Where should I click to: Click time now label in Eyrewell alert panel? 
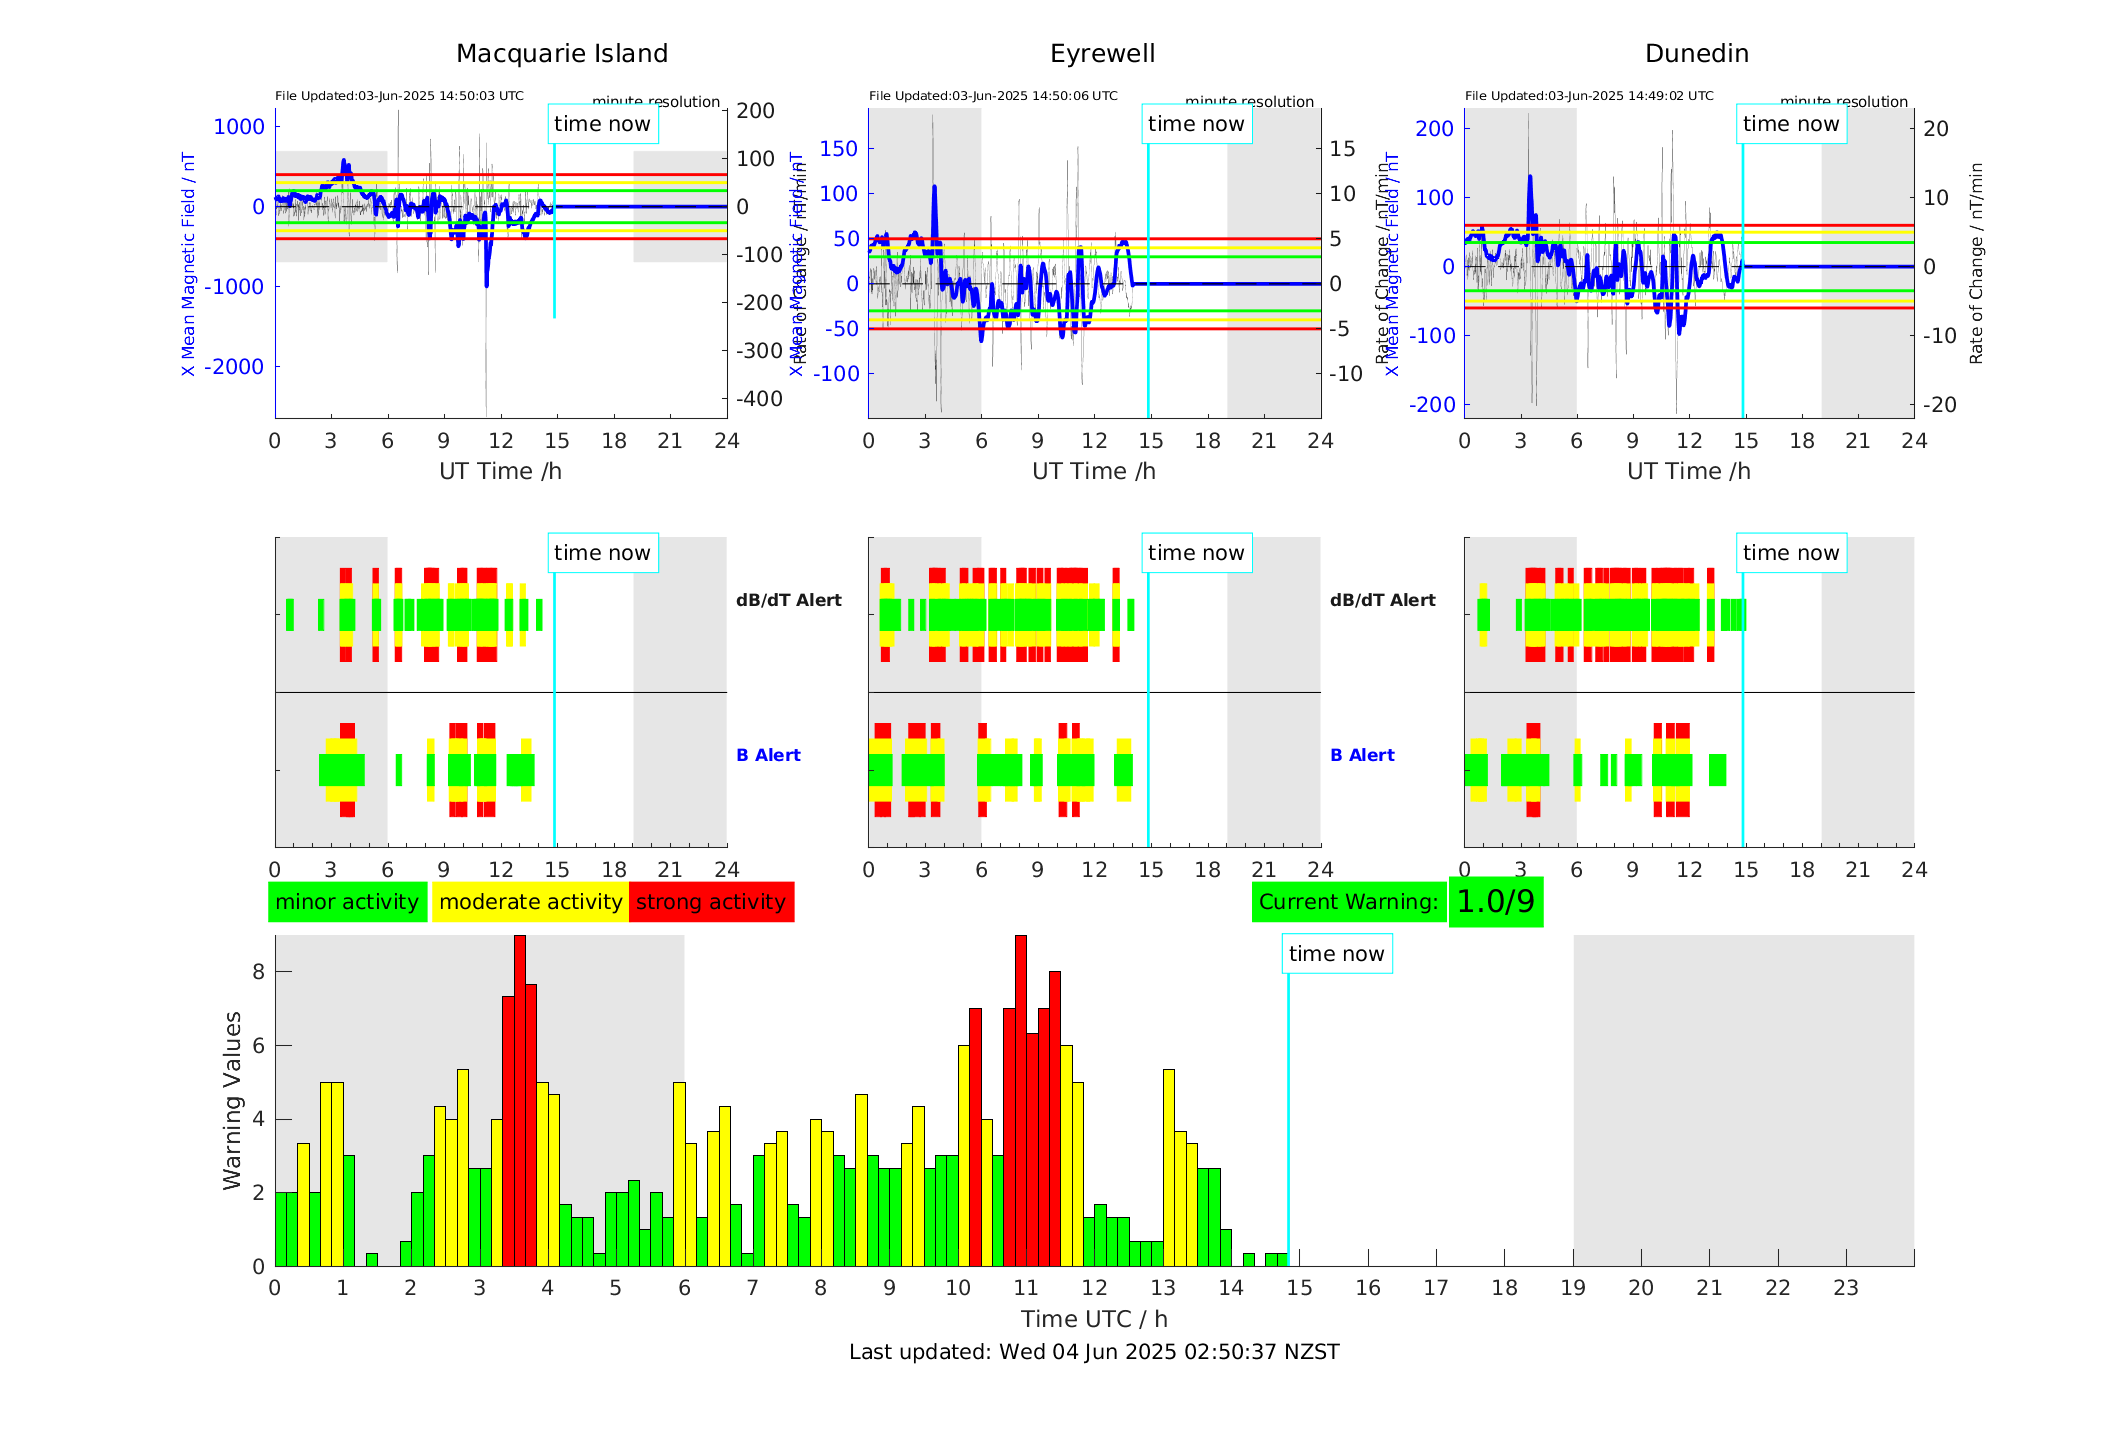coord(1196,553)
